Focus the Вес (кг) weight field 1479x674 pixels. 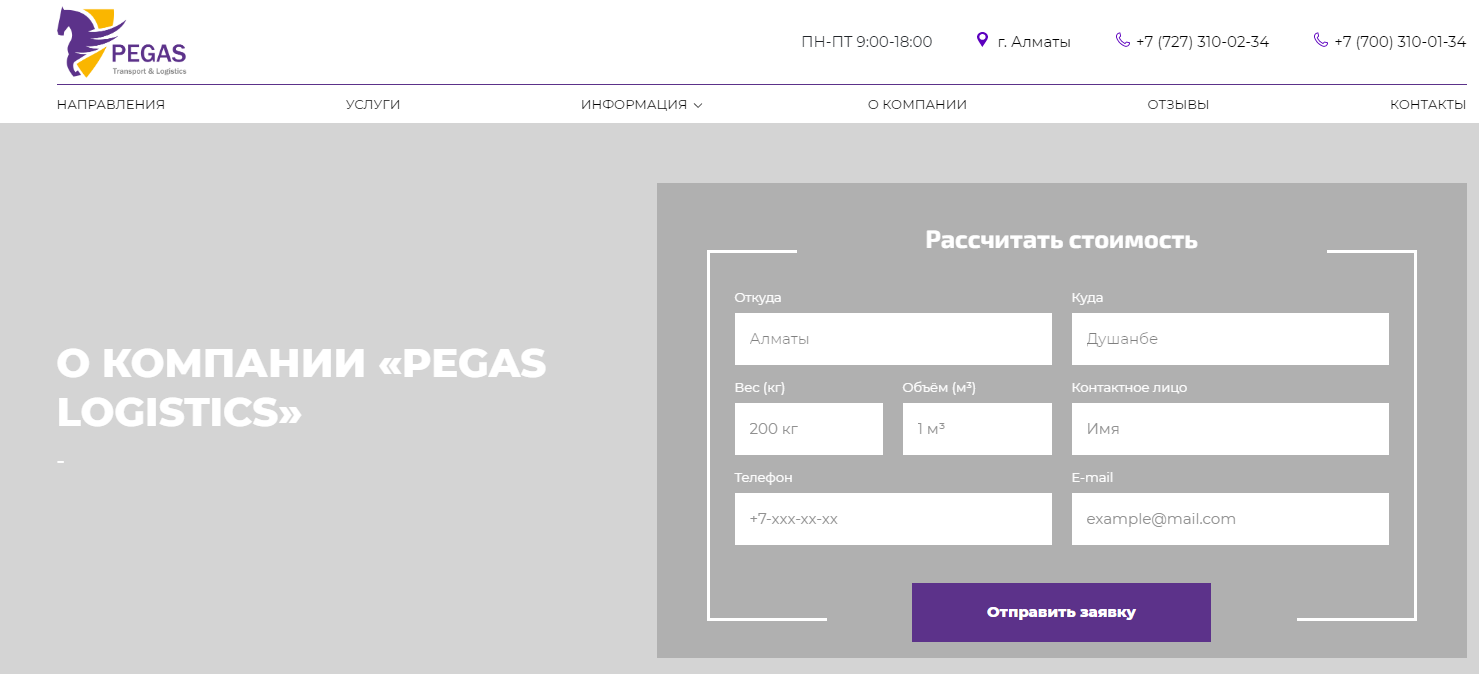[809, 429]
